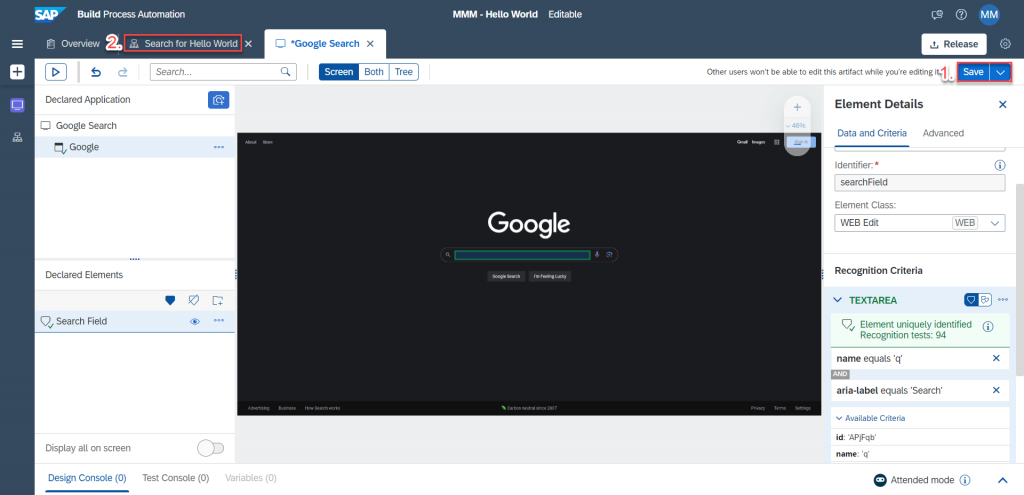Open the 46% zoom level dropdown
Image resolution: width=1024 pixels, height=495 pixels.
(x=797, y=125)
